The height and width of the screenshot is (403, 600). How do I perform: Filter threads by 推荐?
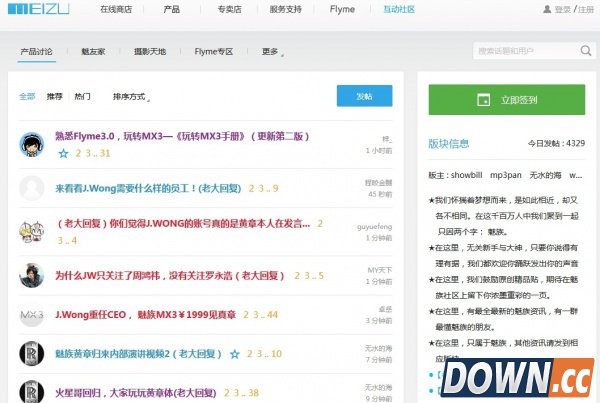(x=54, y=97)
